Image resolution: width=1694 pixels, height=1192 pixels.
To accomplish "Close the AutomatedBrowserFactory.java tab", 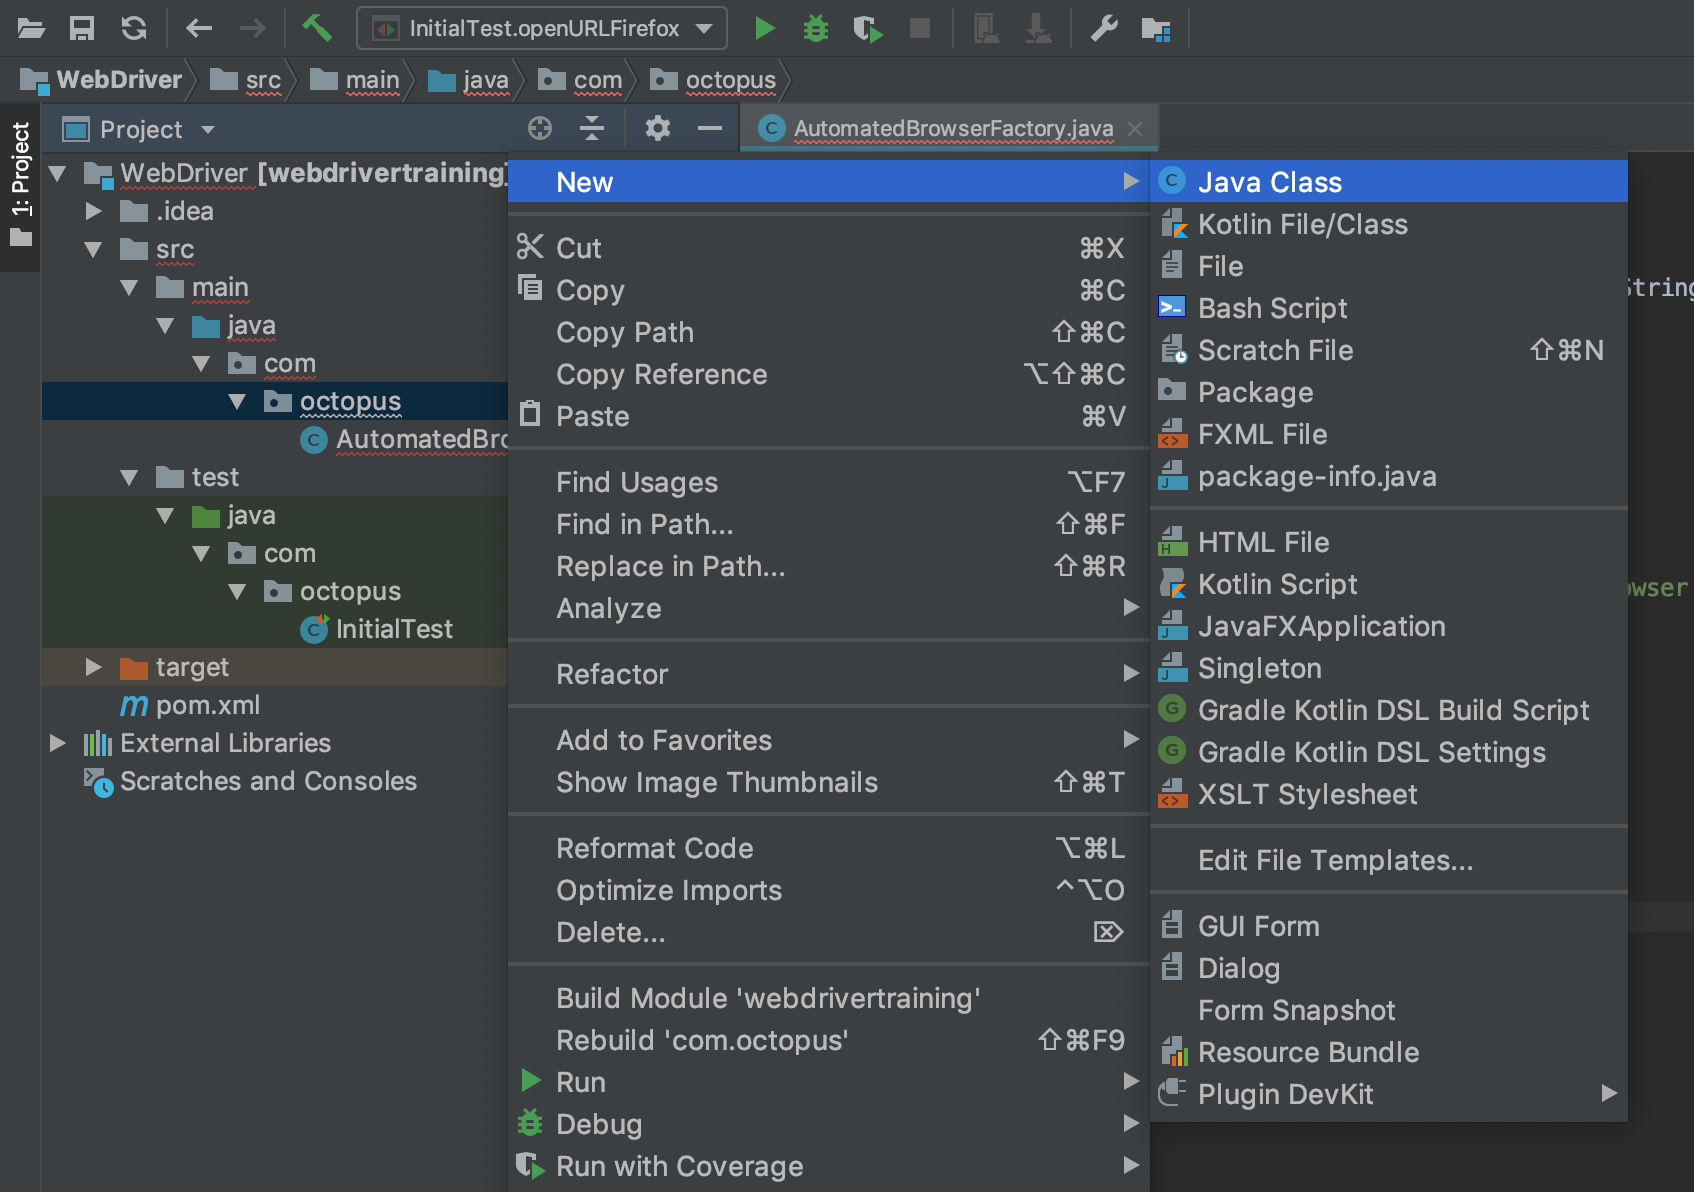I will click(x=1135, y=128).
